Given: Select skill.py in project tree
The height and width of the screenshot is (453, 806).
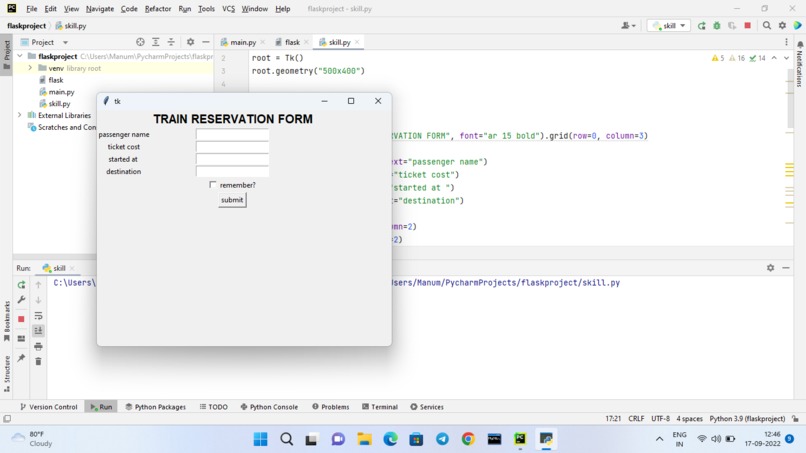Looking at the screenshot, I should [59, 103].
